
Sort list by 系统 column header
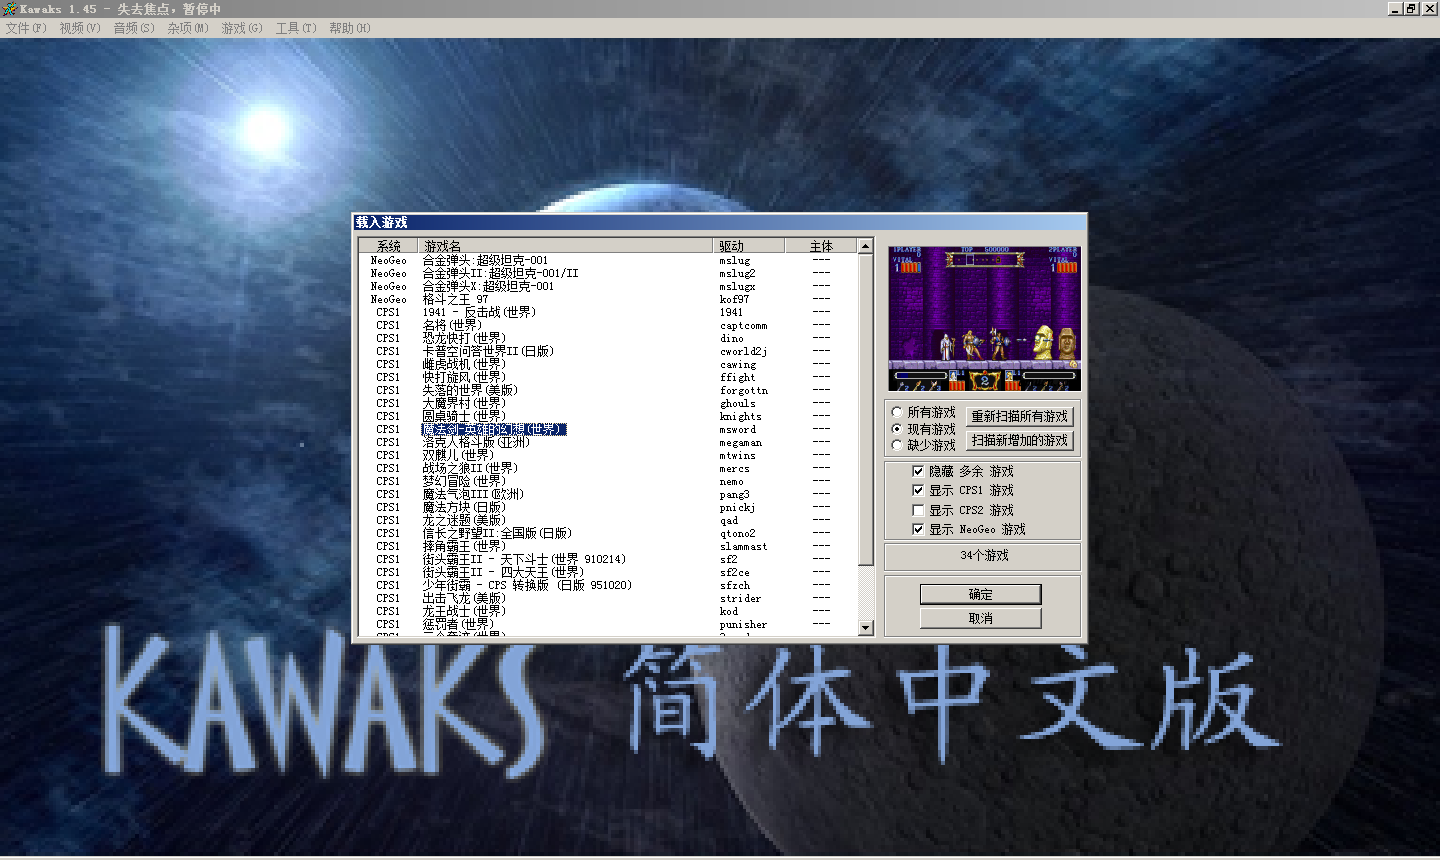pyautogui.click(x=388, y=246)
